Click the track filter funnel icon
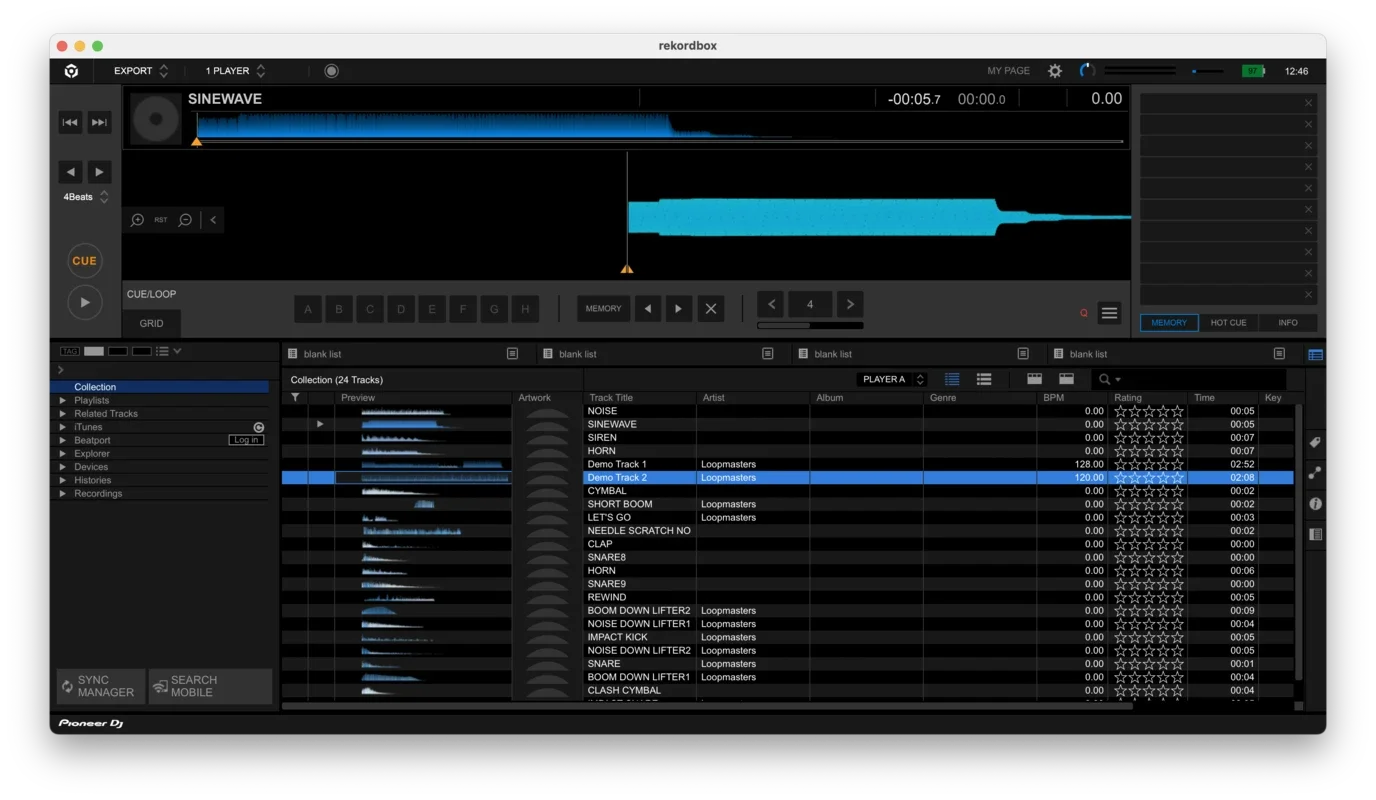Viewport: 1376px width, 800px height. point(295,398)
